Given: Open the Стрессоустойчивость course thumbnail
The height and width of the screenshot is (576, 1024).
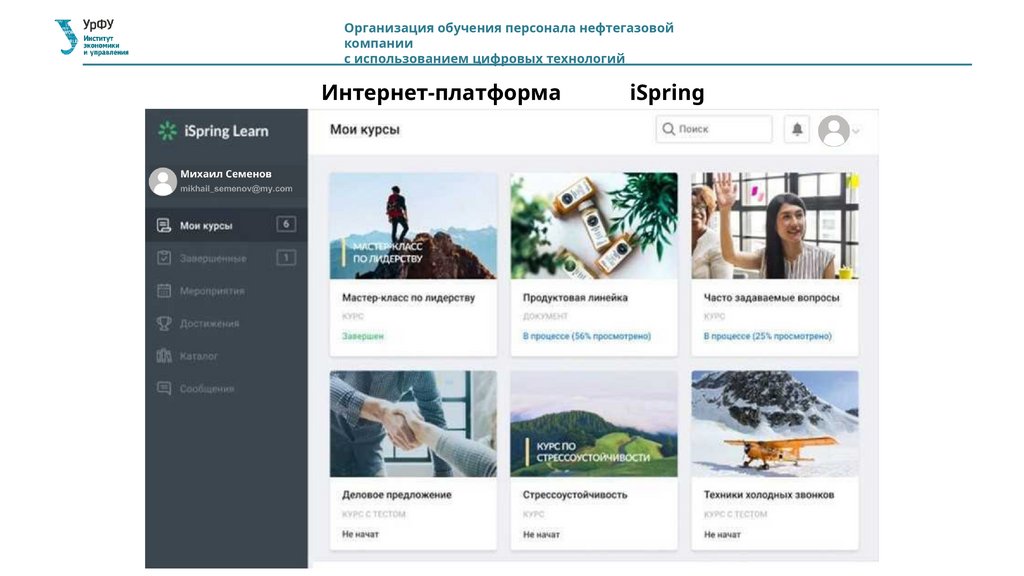Looking at the screenshot, I should (594, 424).
